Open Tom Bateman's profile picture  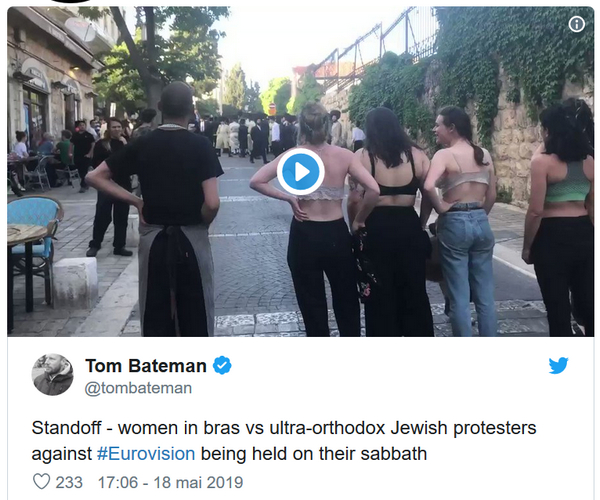click(53, 375)
